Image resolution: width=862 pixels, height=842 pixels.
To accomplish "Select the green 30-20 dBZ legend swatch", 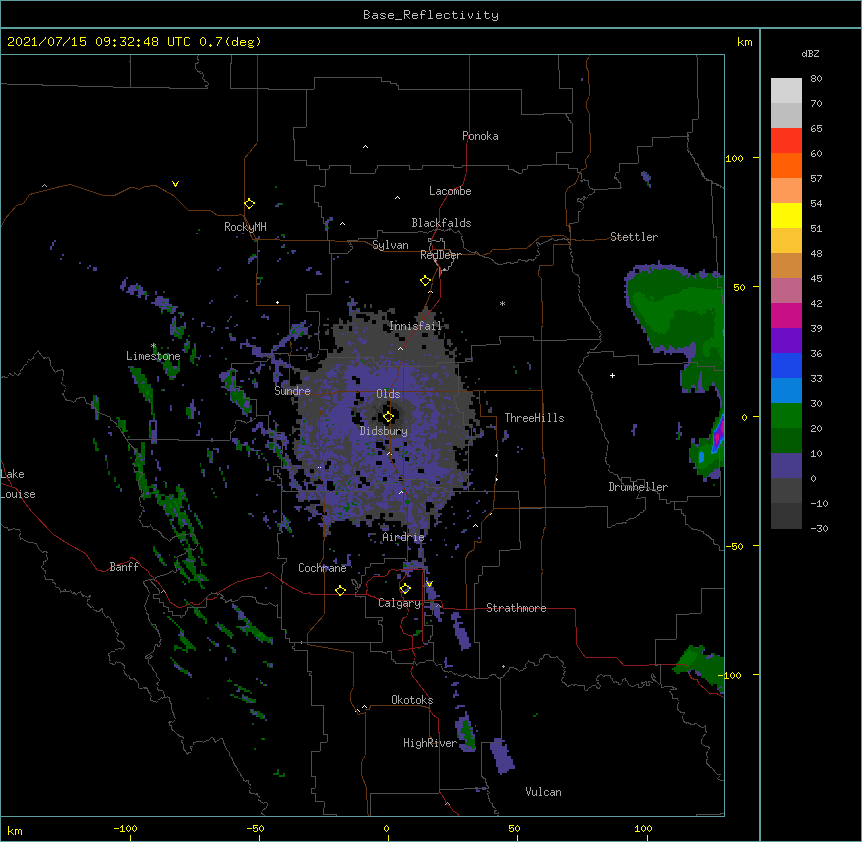I will tap(786, 415).
